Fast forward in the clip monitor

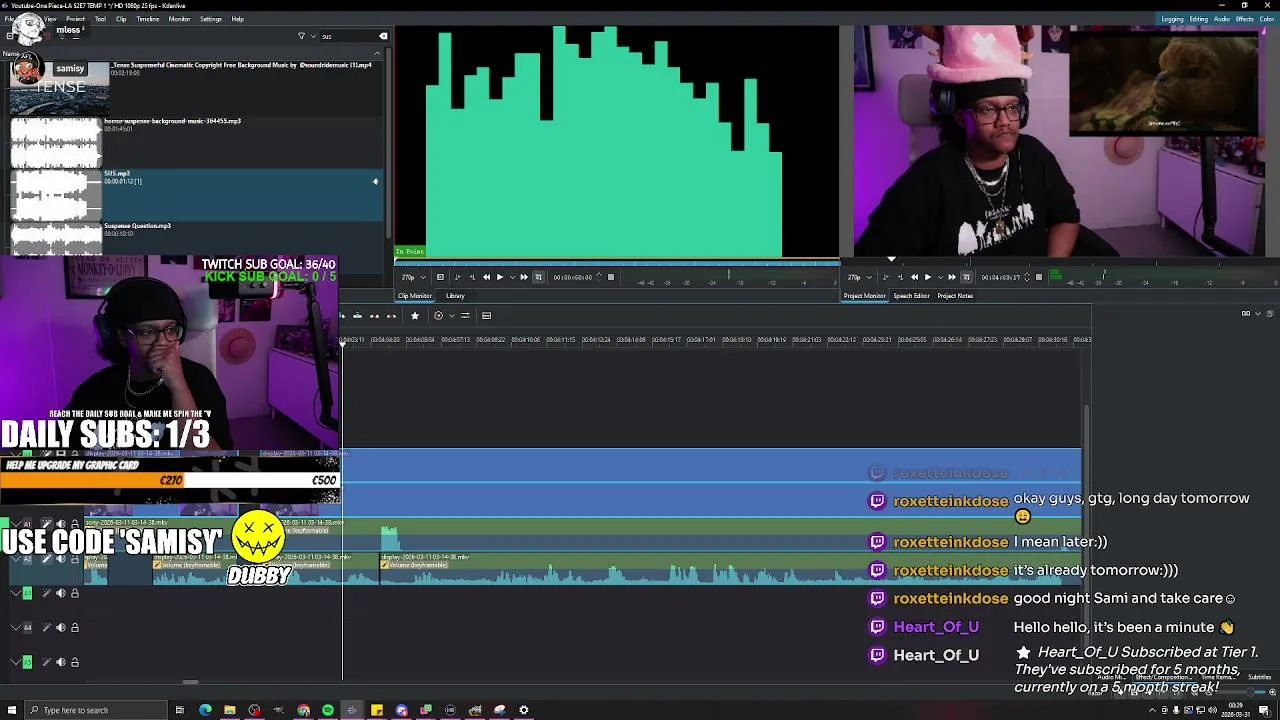pos(524,277)
